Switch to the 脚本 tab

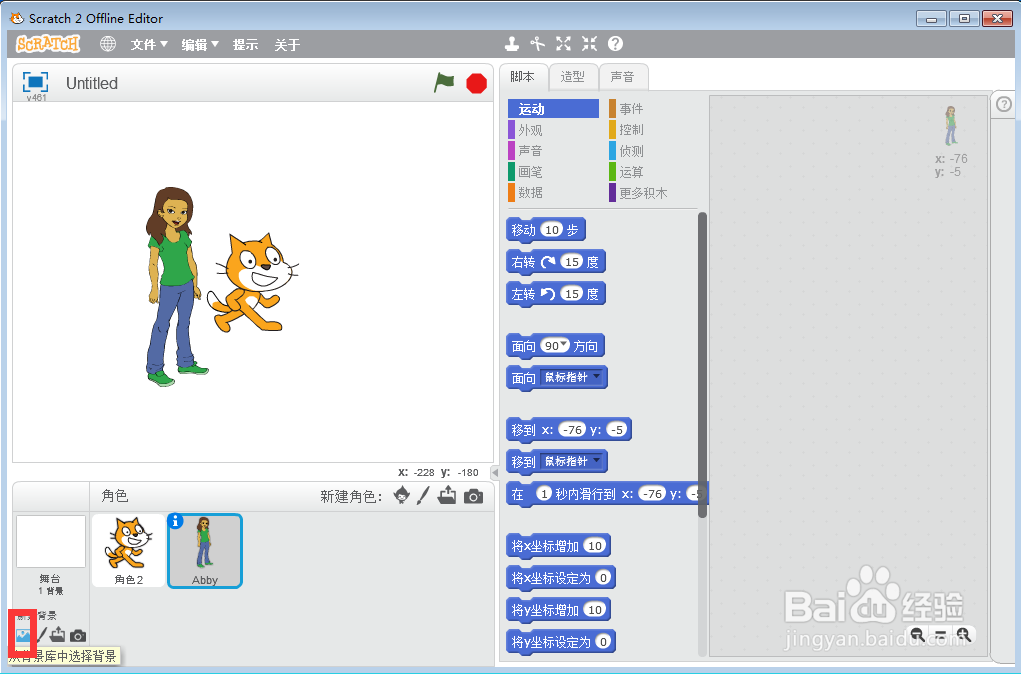pos(523,77)
